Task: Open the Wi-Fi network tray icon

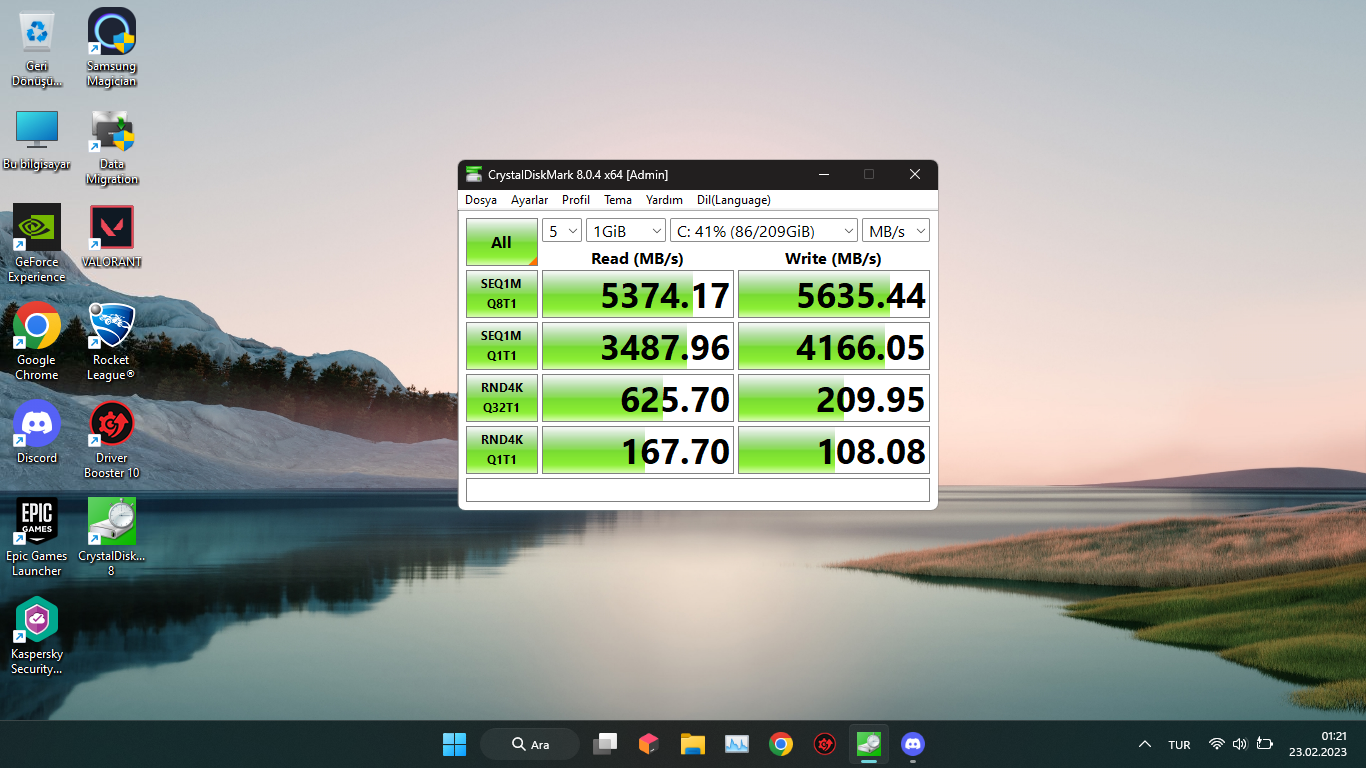Action: tap(1217, 744)
